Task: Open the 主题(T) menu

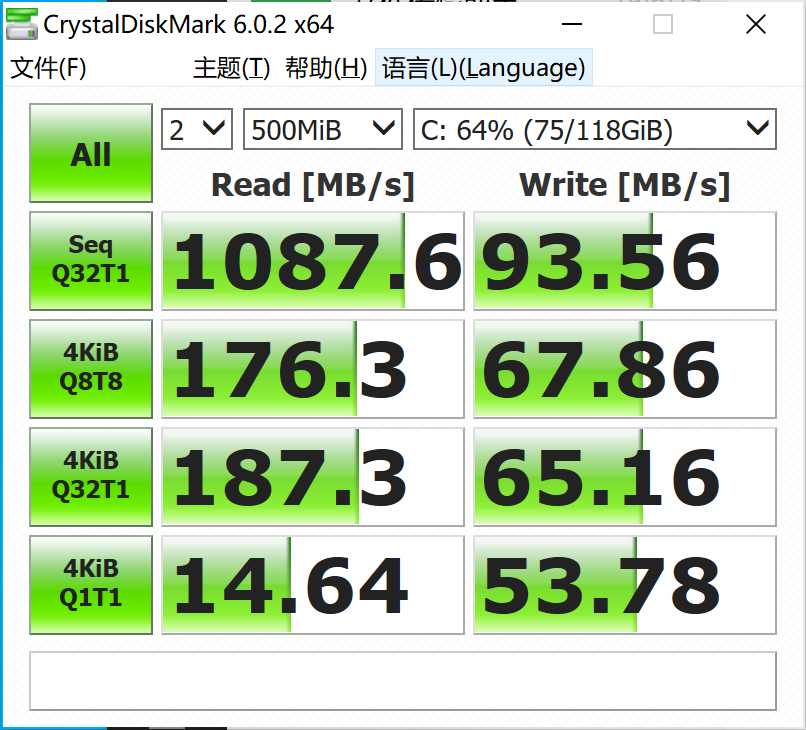Action: tap(231, 68)
